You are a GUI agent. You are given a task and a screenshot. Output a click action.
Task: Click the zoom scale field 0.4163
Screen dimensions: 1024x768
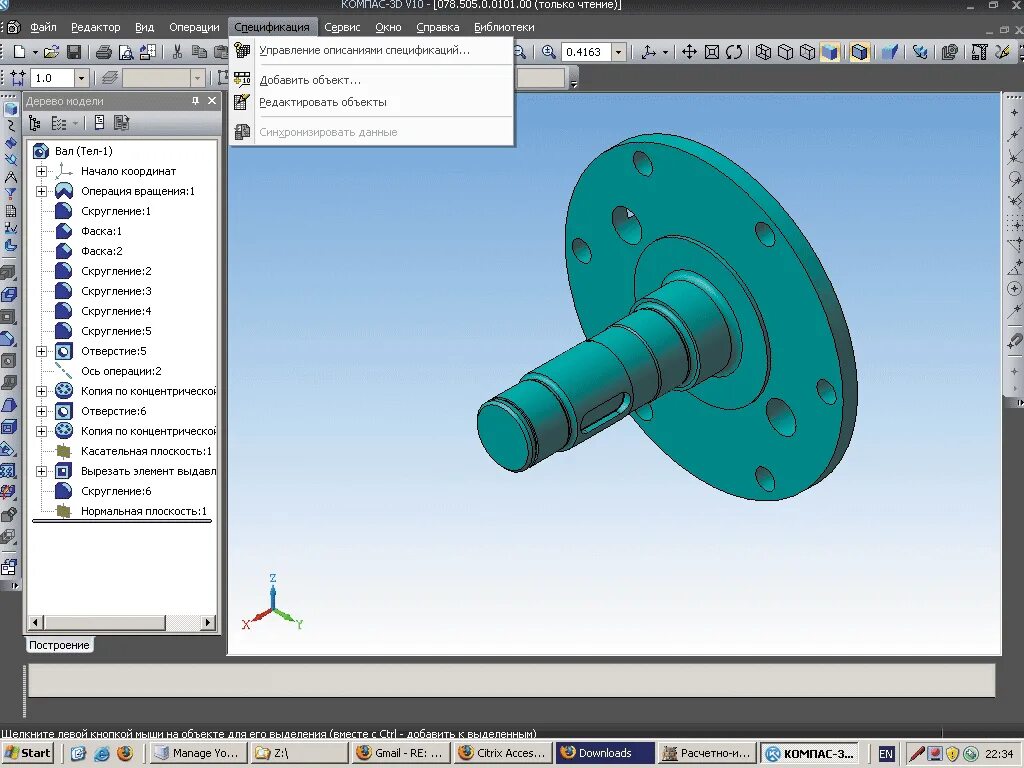586,52
